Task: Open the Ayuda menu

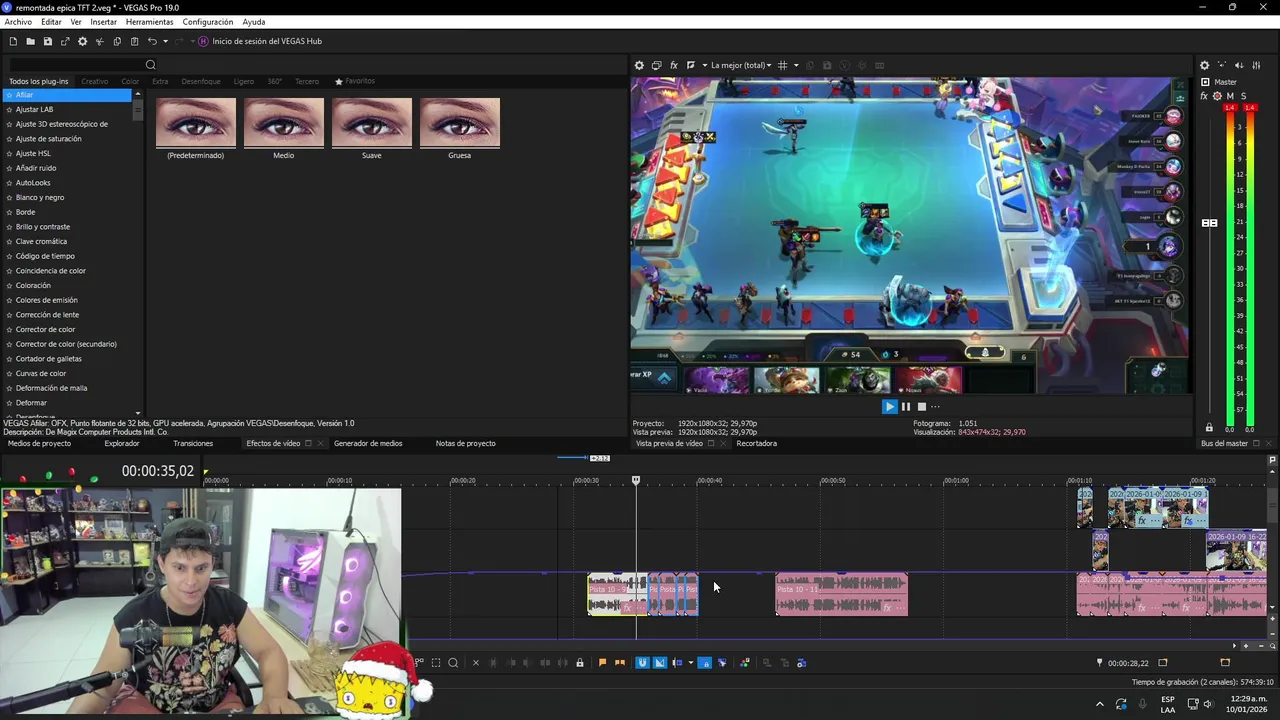Action: [253, 22]
